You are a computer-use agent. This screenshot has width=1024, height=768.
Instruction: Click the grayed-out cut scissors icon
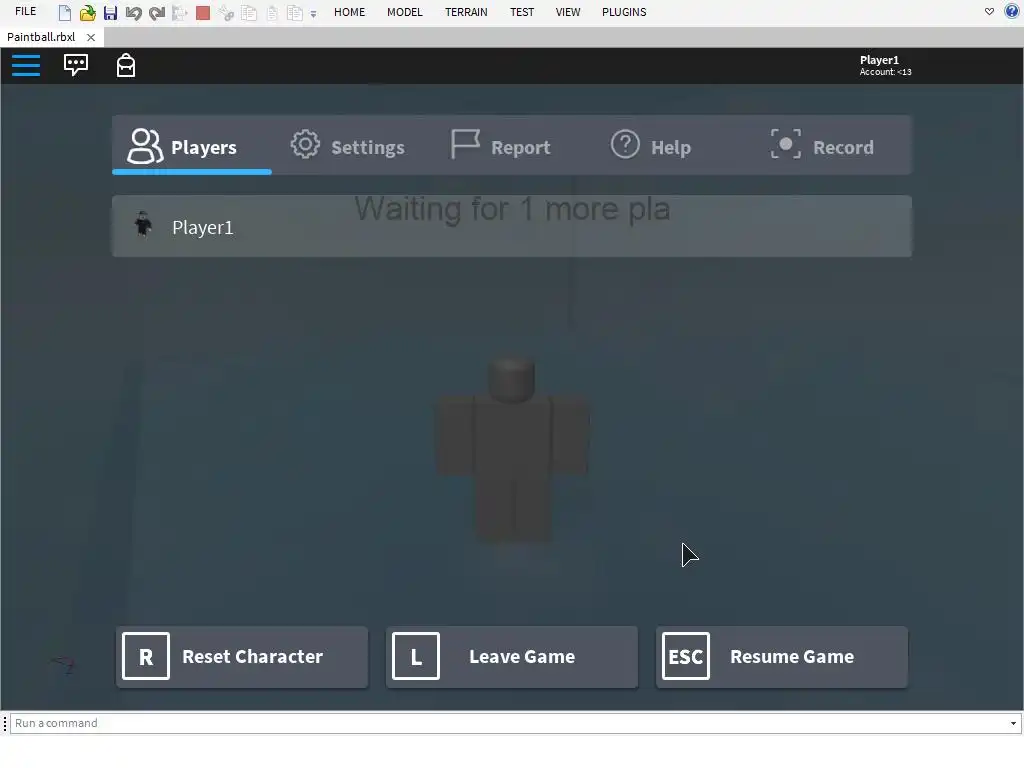pyautogui.click(x=226, y=12)
